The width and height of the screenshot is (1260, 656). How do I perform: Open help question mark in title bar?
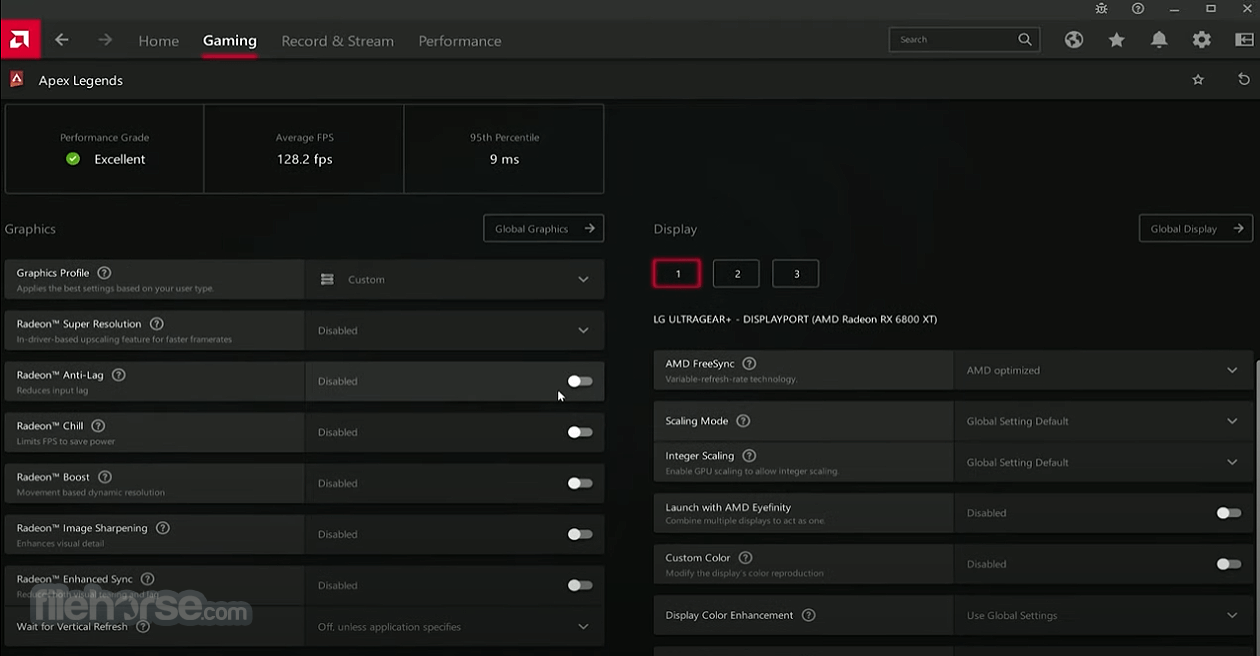point(1138,8)
